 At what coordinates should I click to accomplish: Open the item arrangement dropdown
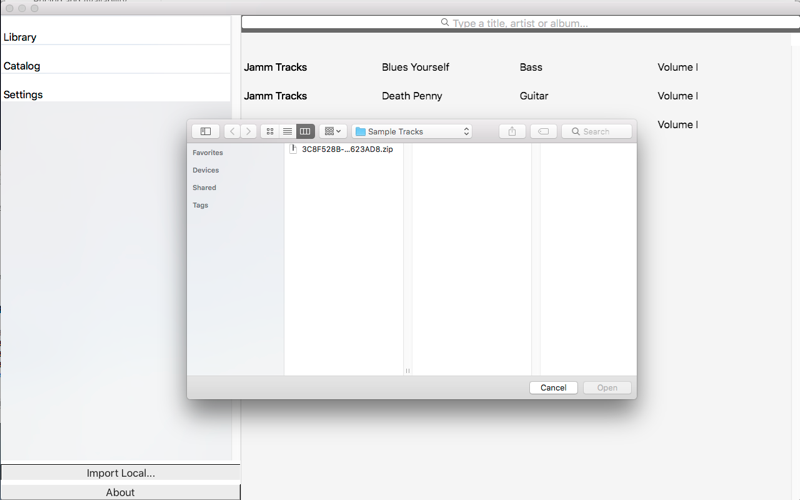click(333, 132)
